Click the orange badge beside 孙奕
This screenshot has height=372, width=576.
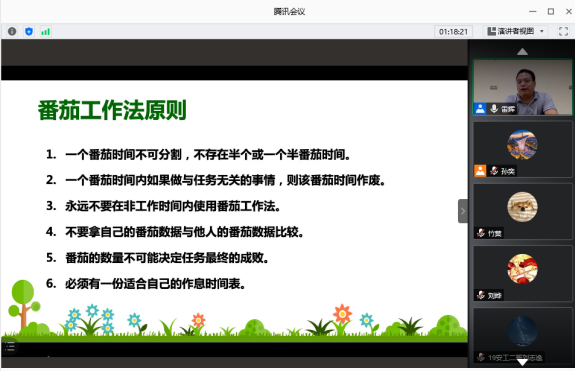(480, 171)
